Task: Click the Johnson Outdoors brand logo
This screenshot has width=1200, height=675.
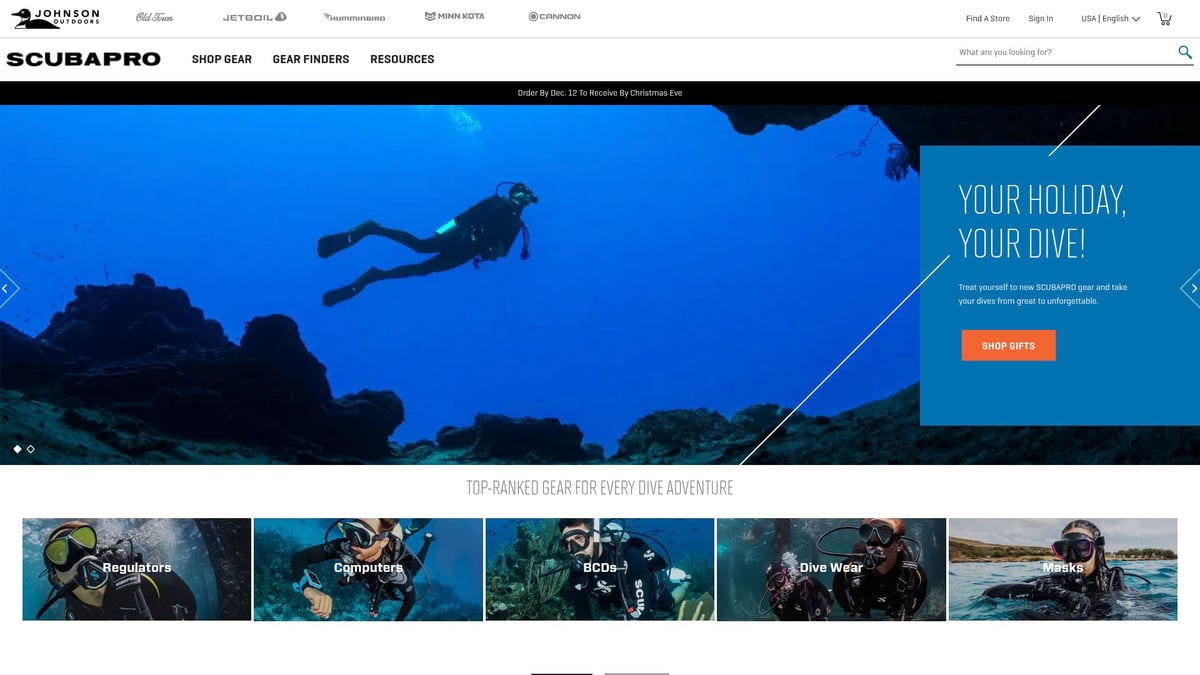Action: pos(55,16)
